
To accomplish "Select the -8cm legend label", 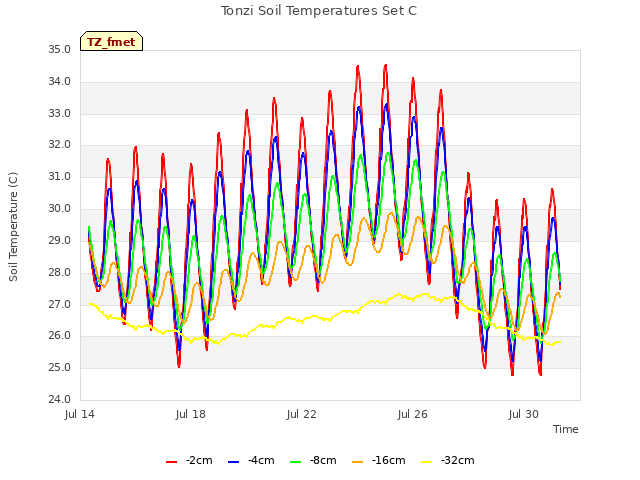I will point(323,460).
